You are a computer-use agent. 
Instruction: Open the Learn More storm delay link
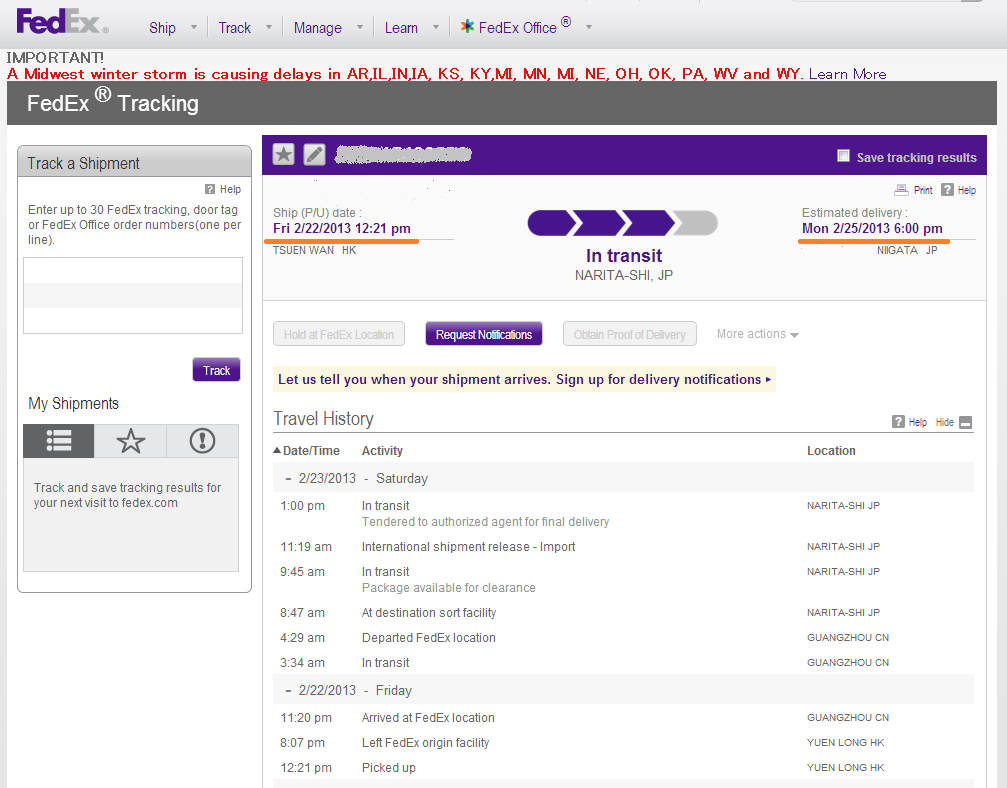pyautogui.click(x=847, y=74)
